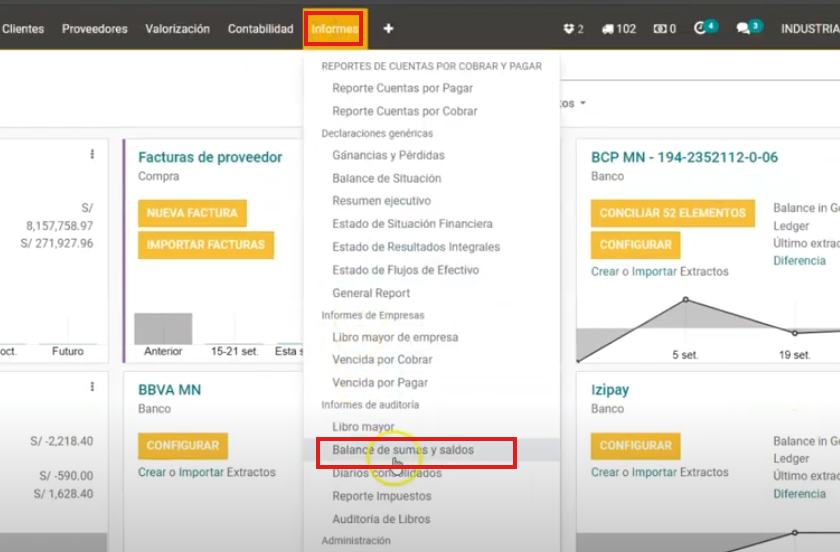Click the boxes icon showing count 2
The height and width of the screenshot is (552, 840).
pos(573,29)
